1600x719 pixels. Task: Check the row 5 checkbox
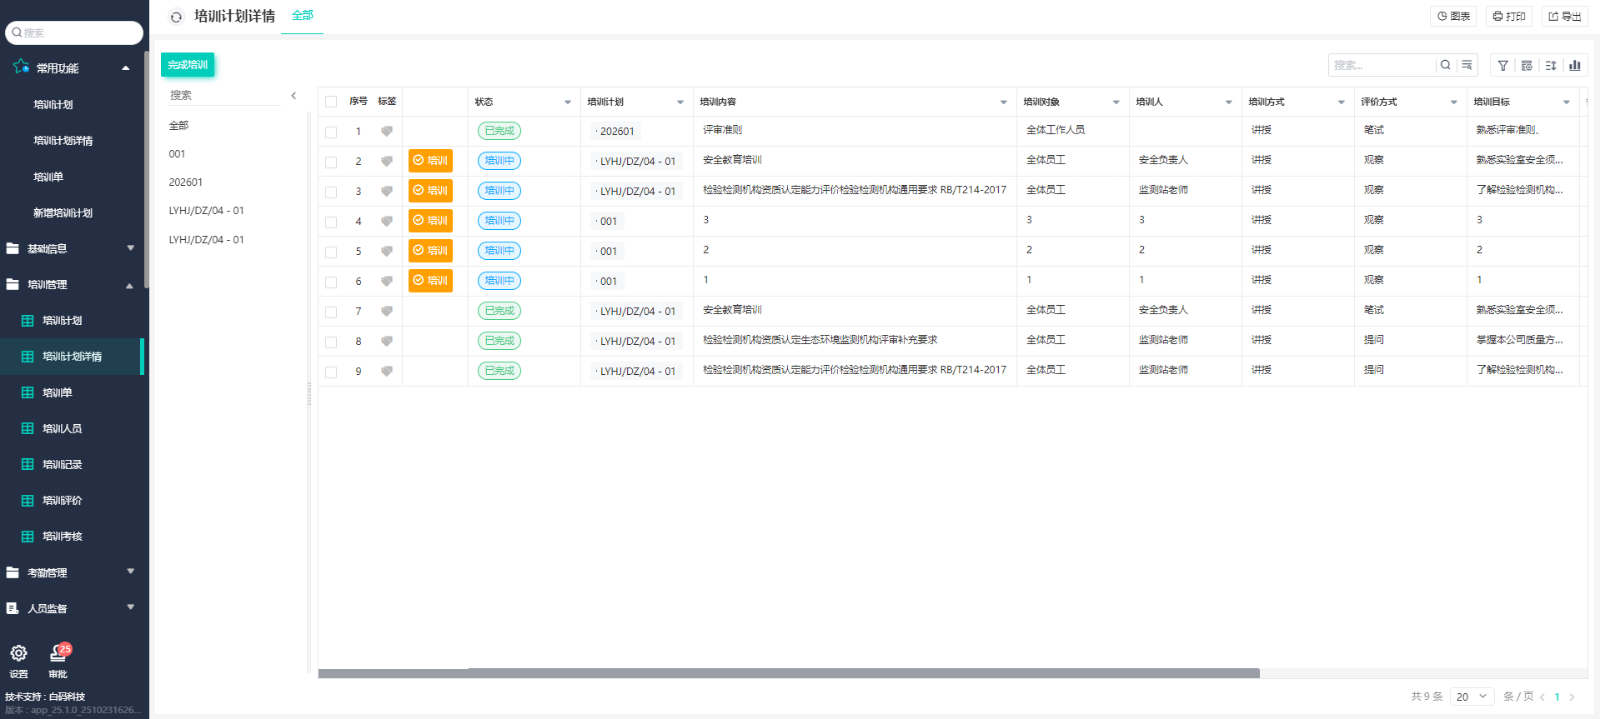331,252
